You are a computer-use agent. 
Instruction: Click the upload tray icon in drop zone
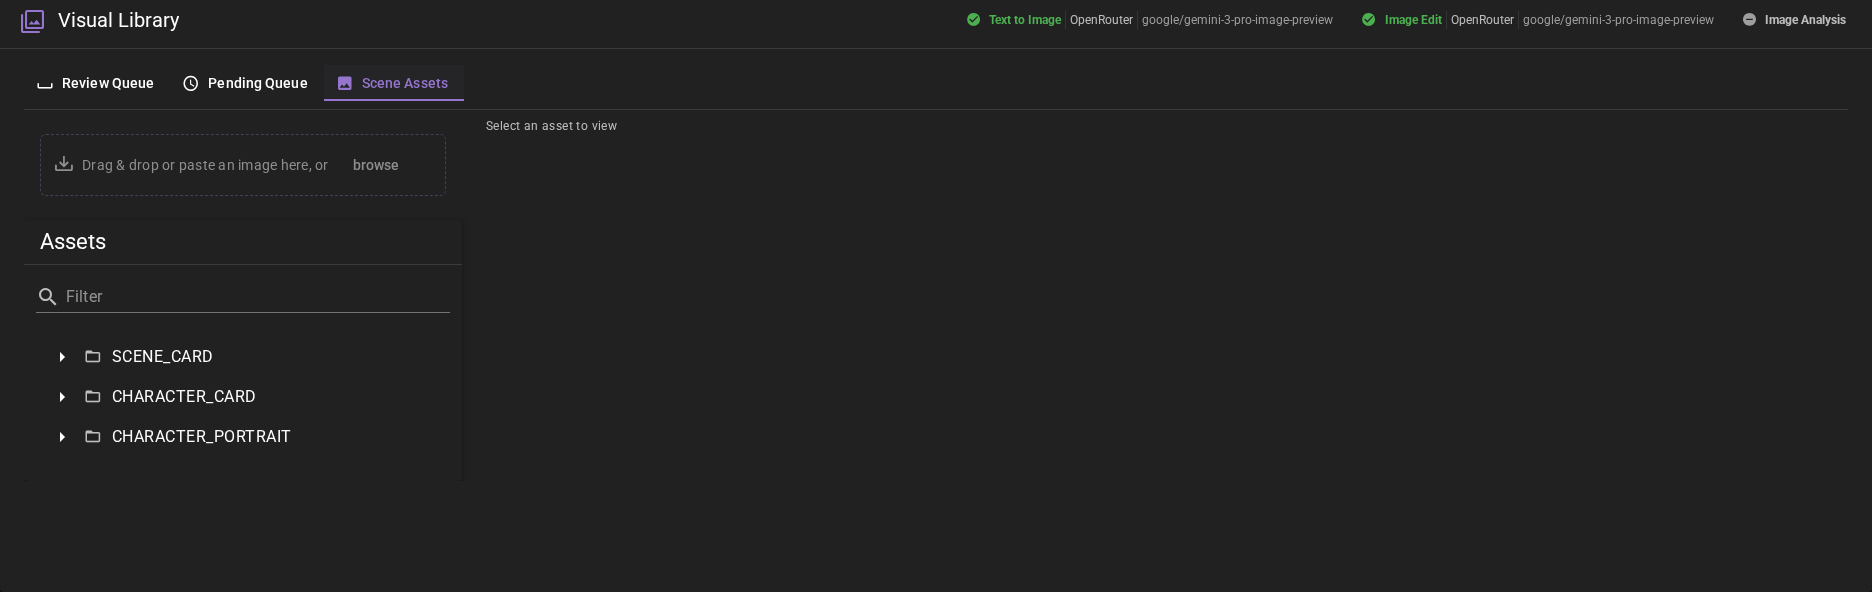tap(64, 164)
